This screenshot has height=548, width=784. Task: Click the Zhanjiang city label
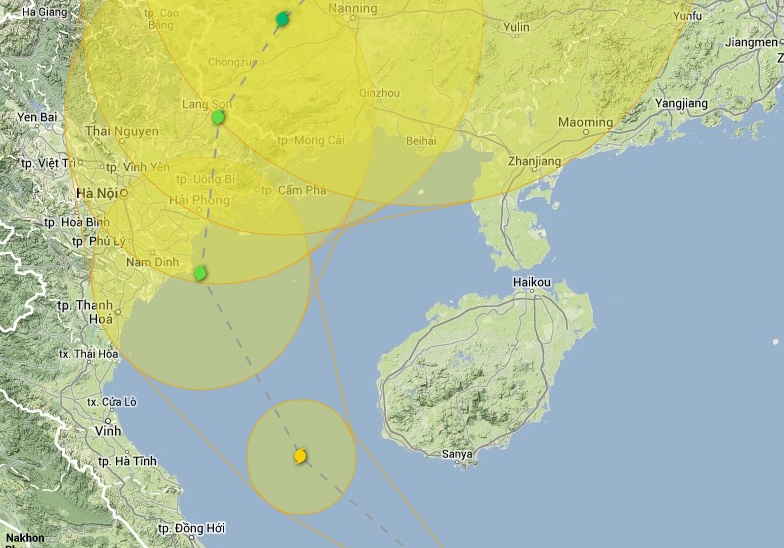point(535,160)
